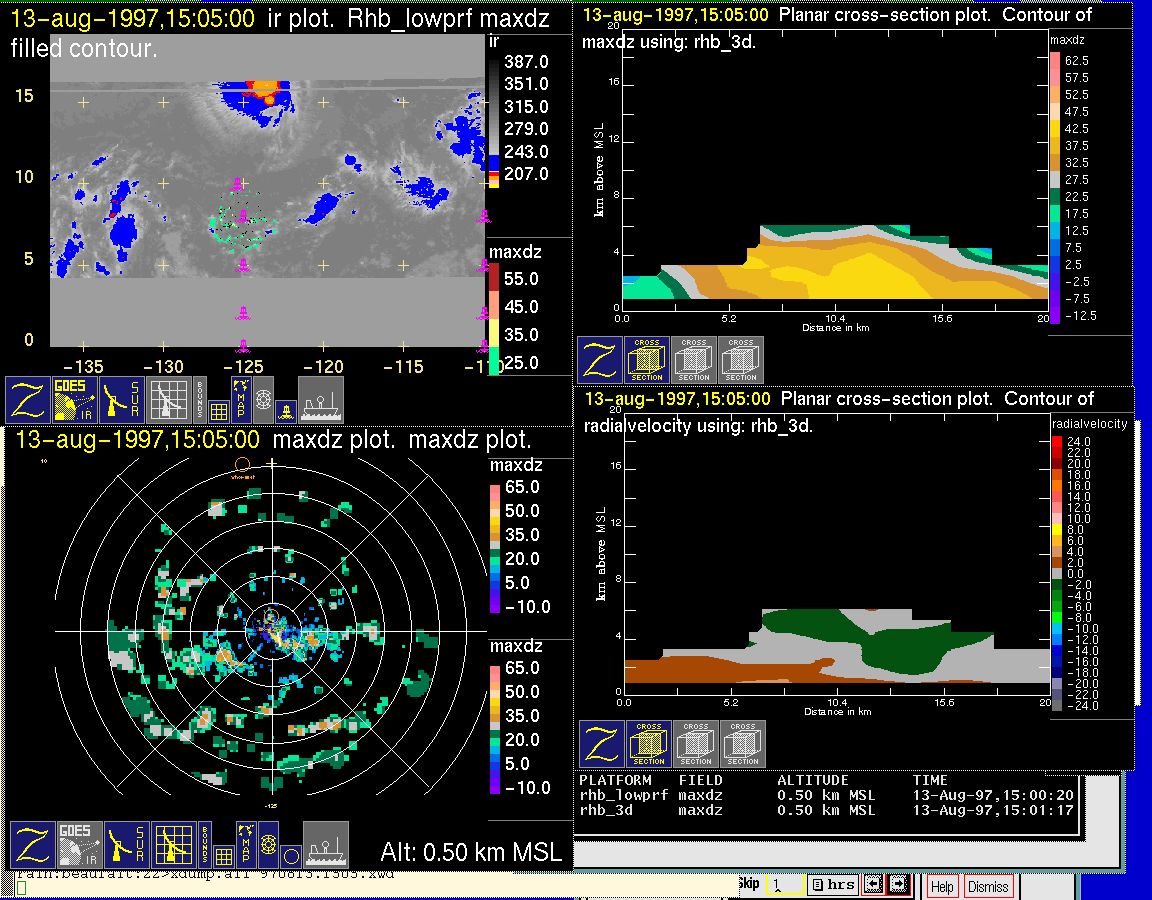Viewport: 1152px width, 900px height.
Task: Click the Help button
Action: coord(941,886)
